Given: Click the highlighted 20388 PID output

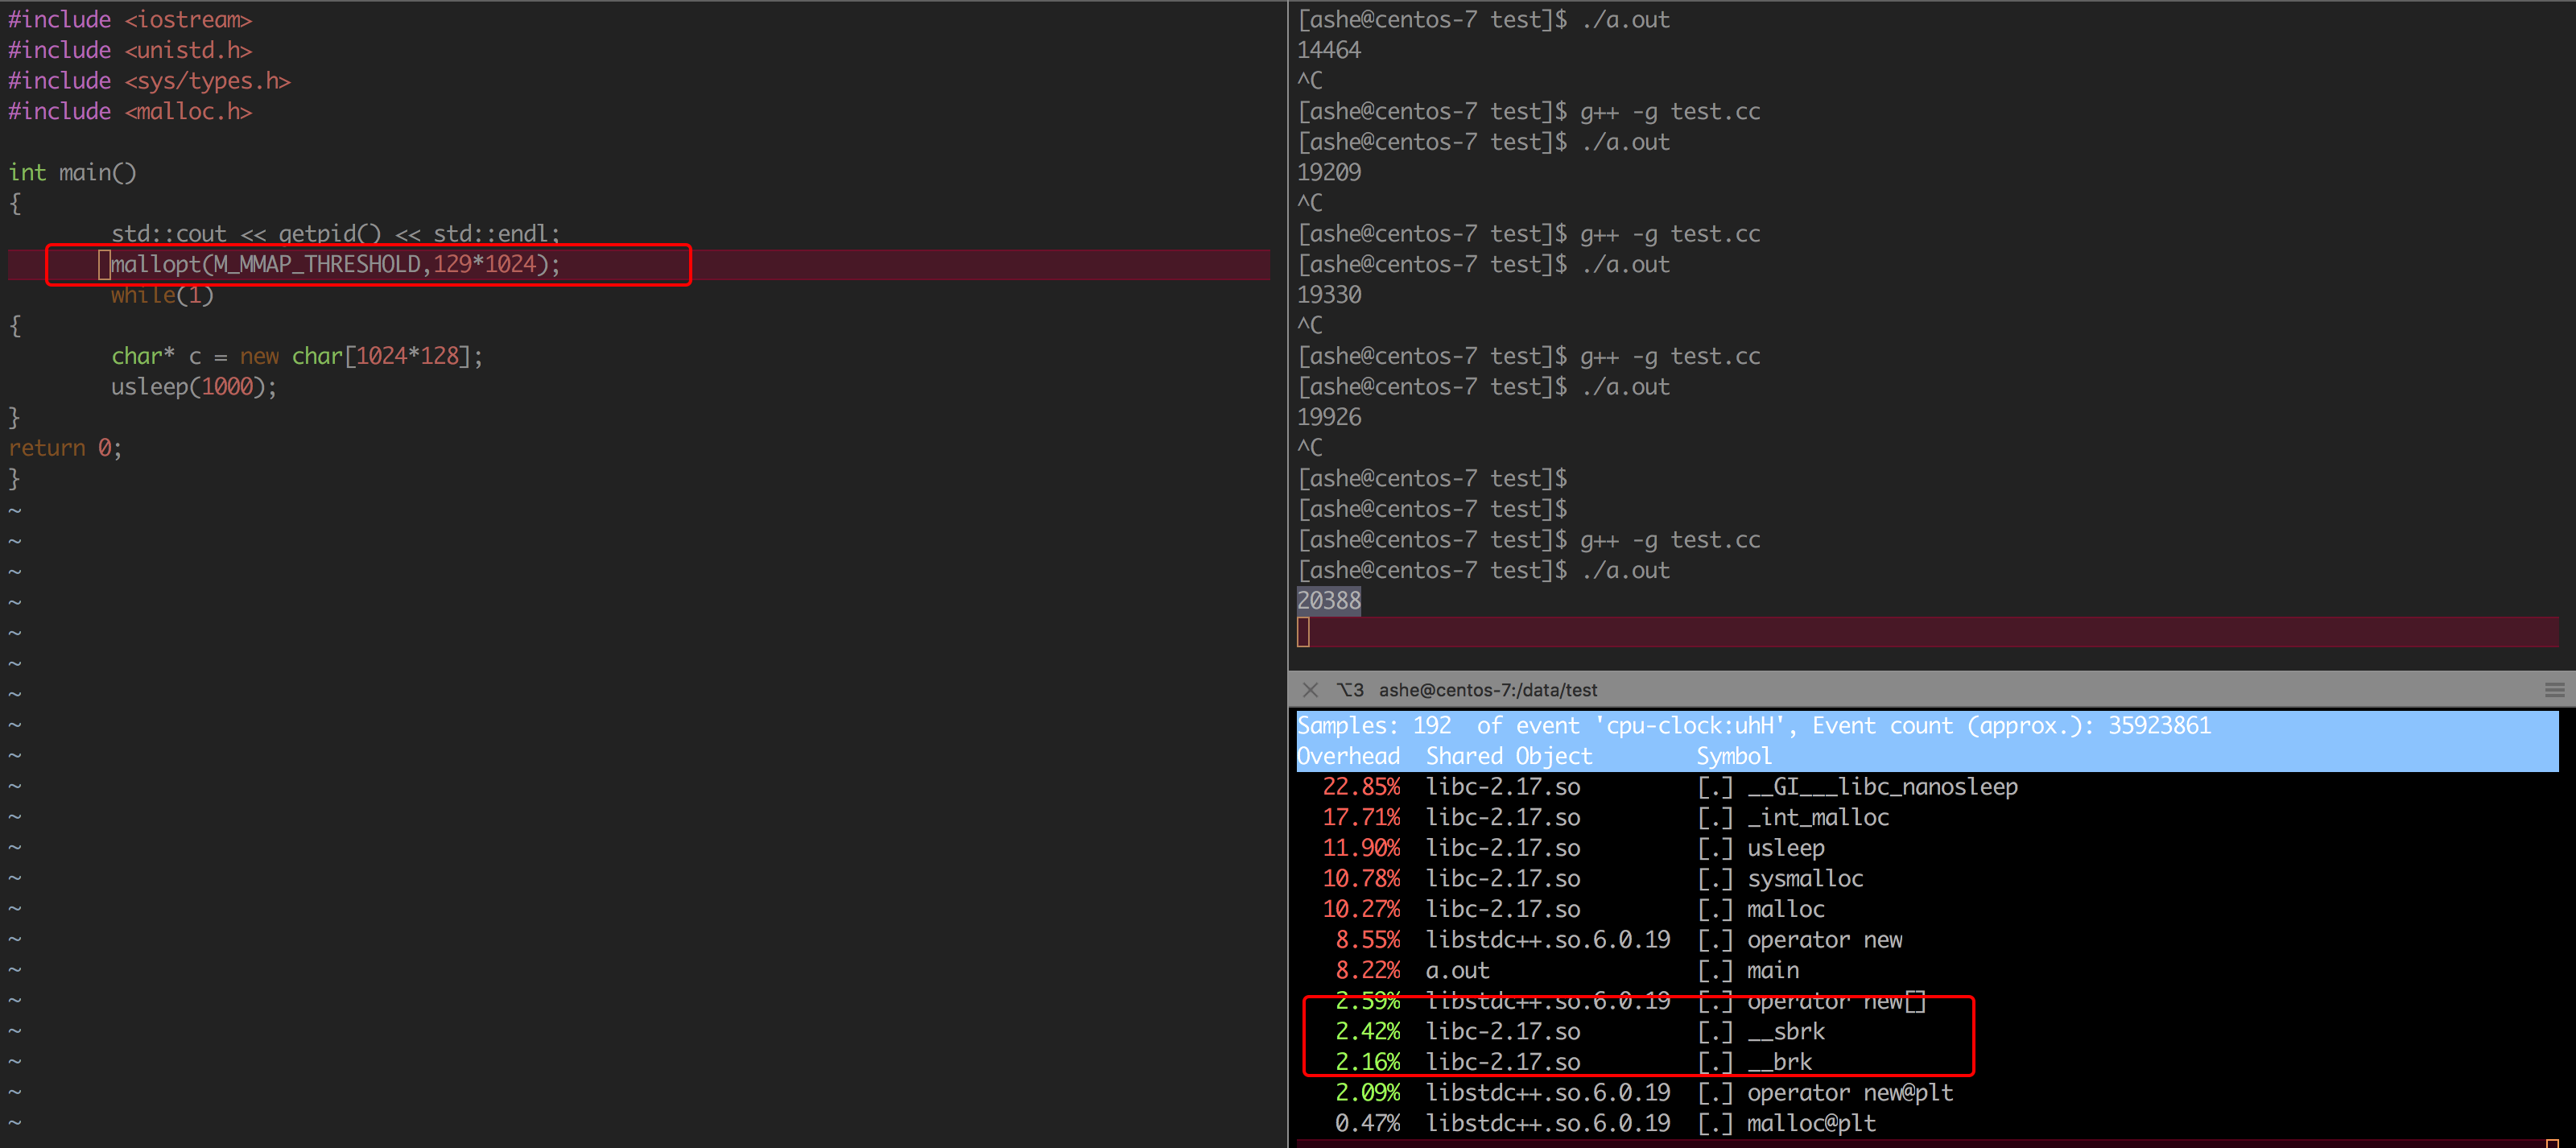Looking at the screenshot, I should 1328,601.
